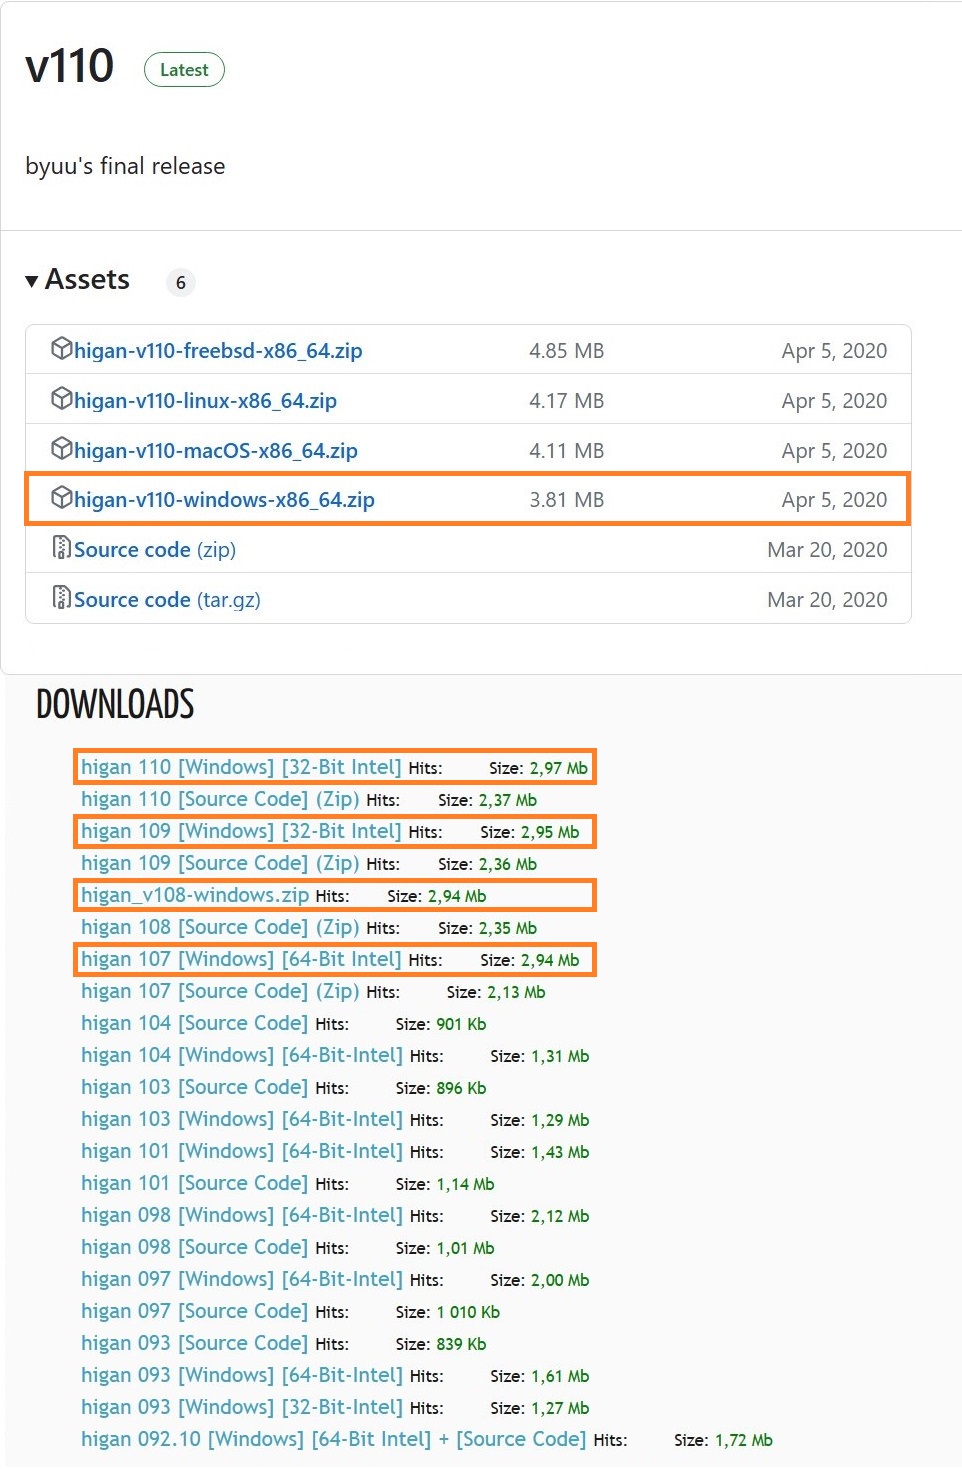Open higan 108 [Source Code] (Zip) link
The image size is (962, 1469).
pyautogui.click(x=220, y=927)
